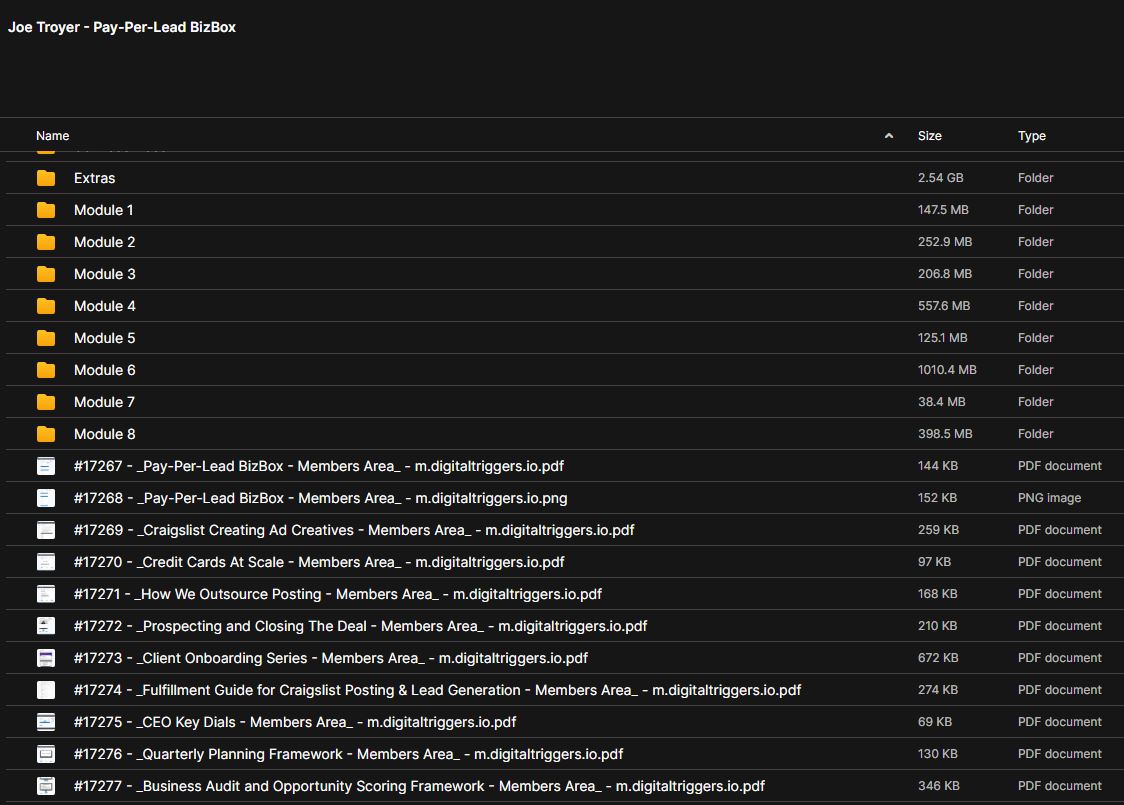Click the #17275 CEO Key Dials PDF icon
Viewport: 1124px width, 805px height.
(46, 722)
